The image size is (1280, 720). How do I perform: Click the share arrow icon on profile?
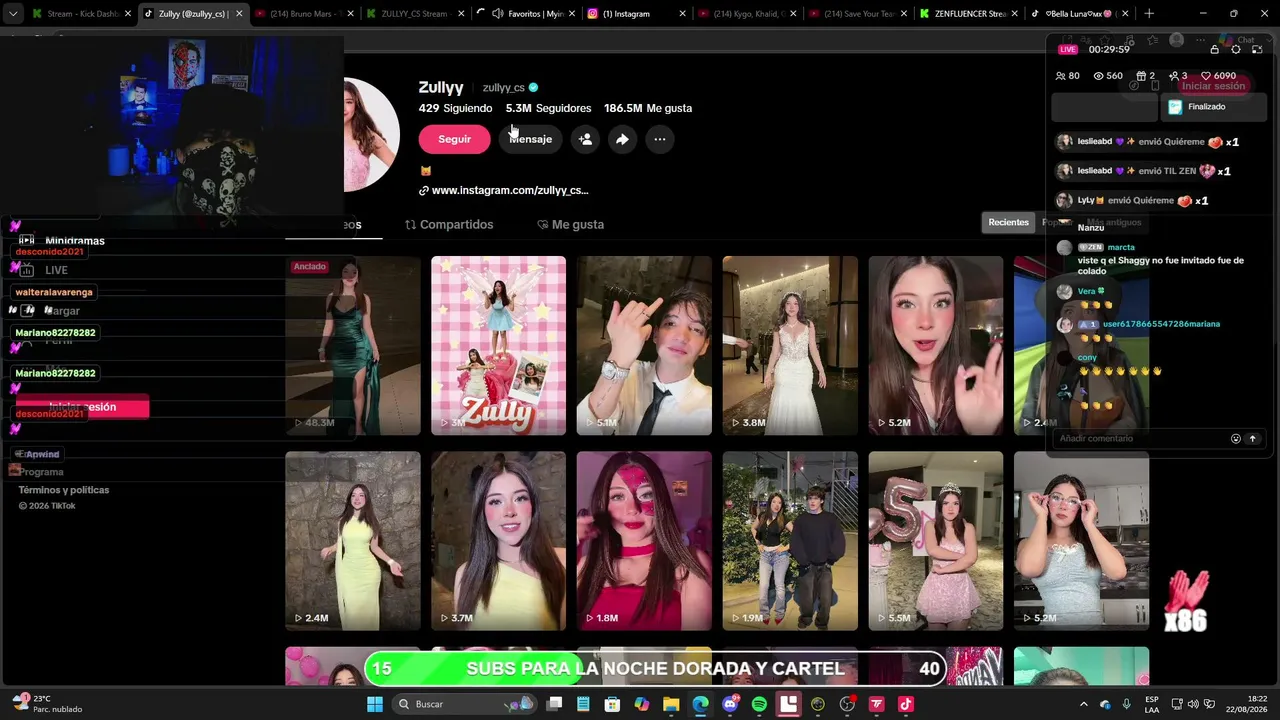622,139
